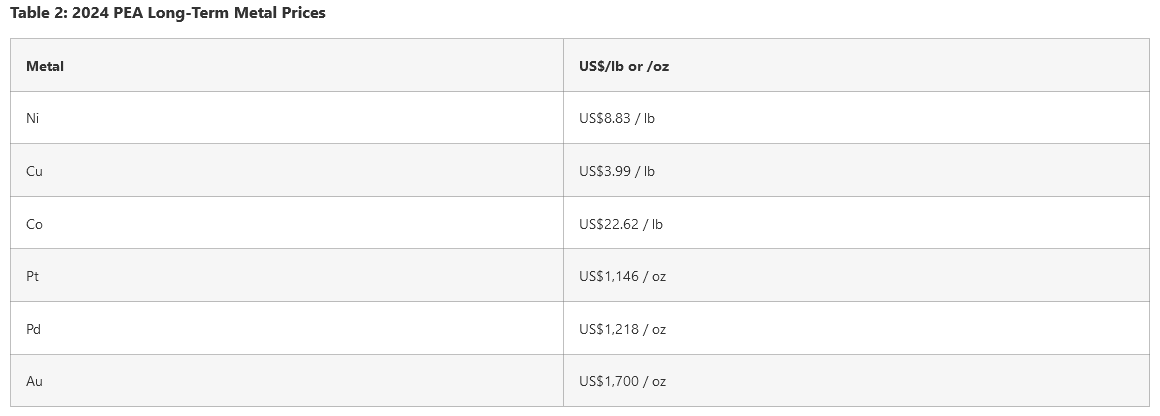Select the Co metal cell
The width and height of the screenshot is (1160, 416).
point(34,224)
